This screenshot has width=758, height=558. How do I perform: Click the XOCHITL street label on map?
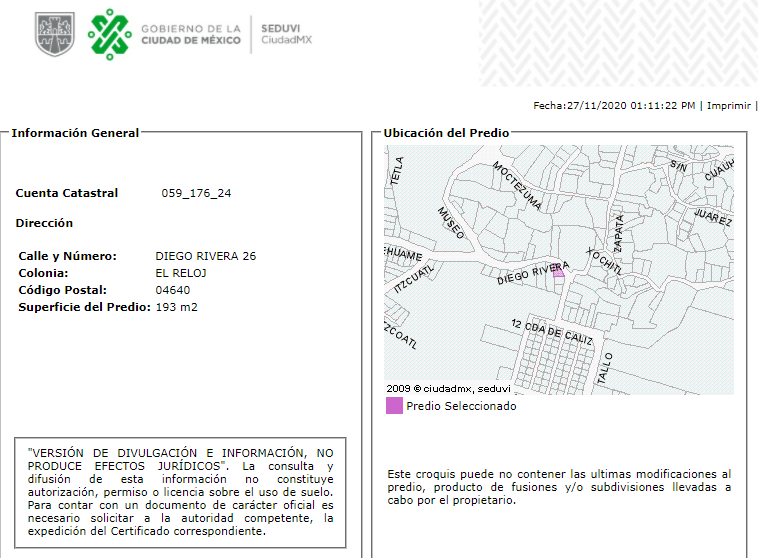click(x=604, y=261)
